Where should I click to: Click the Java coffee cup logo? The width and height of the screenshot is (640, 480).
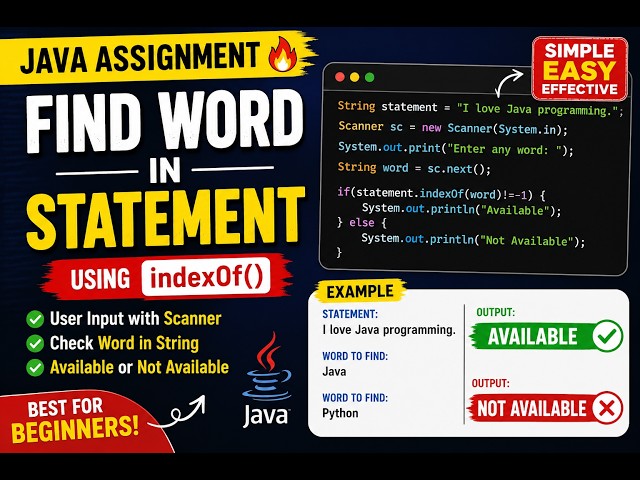267,366
